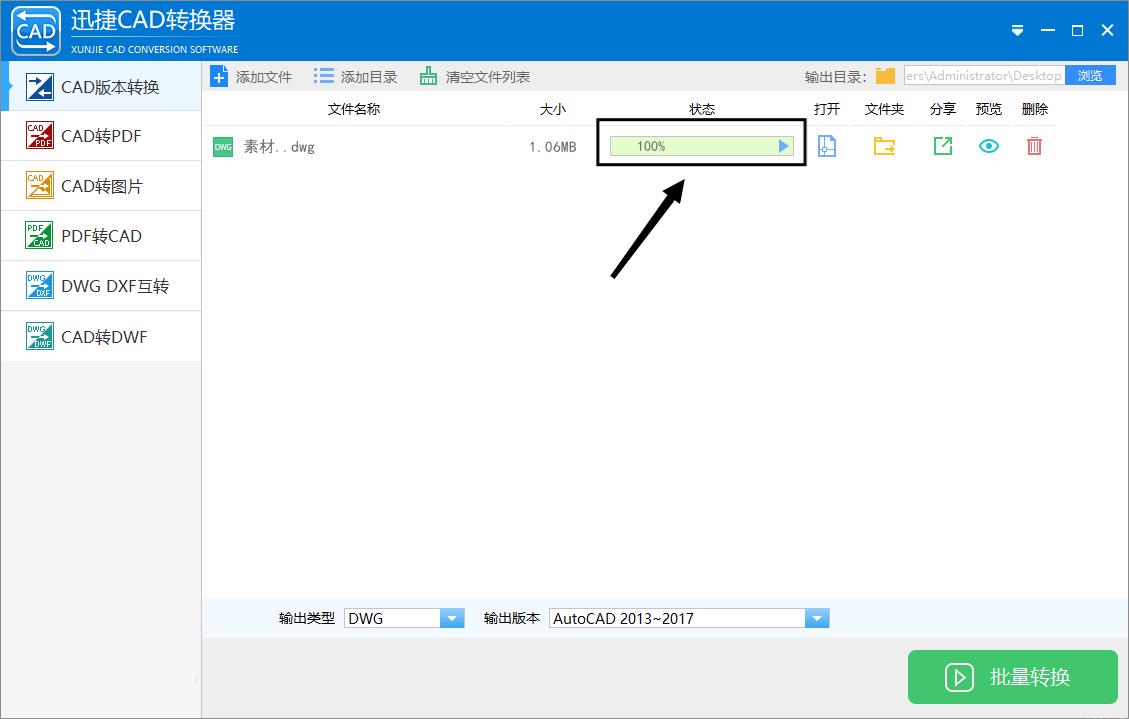
Task: Preview 素材.dwg with the eye icon
Action: (x=988, y=145)
